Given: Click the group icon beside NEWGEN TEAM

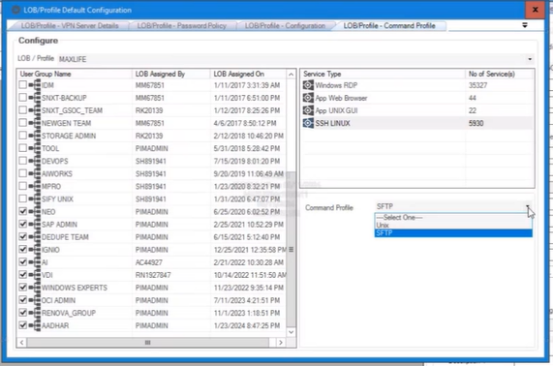Looking at the screenshot, I should pyautogui.click(x=35, y=123).
